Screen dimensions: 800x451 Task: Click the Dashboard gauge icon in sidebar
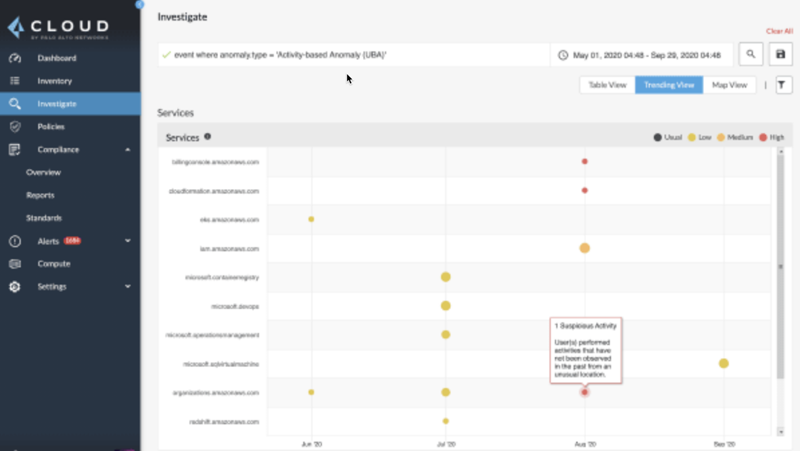[15, 58]
